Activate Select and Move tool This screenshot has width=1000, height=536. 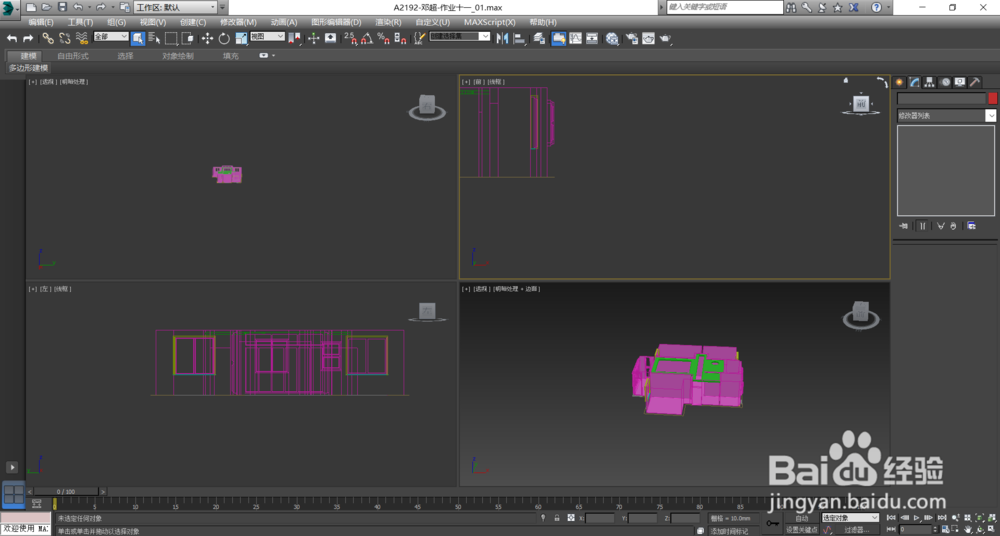[207, 38]
